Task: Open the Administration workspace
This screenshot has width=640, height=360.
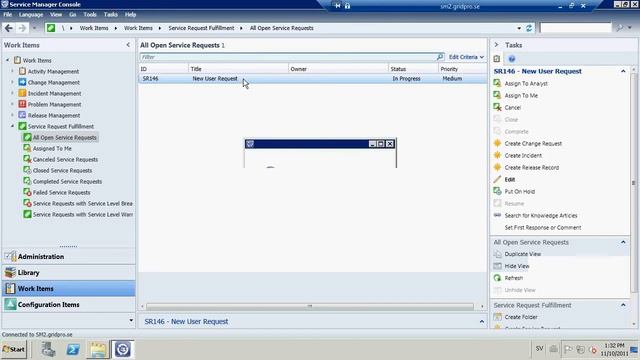Action: [x=69, y=257]
